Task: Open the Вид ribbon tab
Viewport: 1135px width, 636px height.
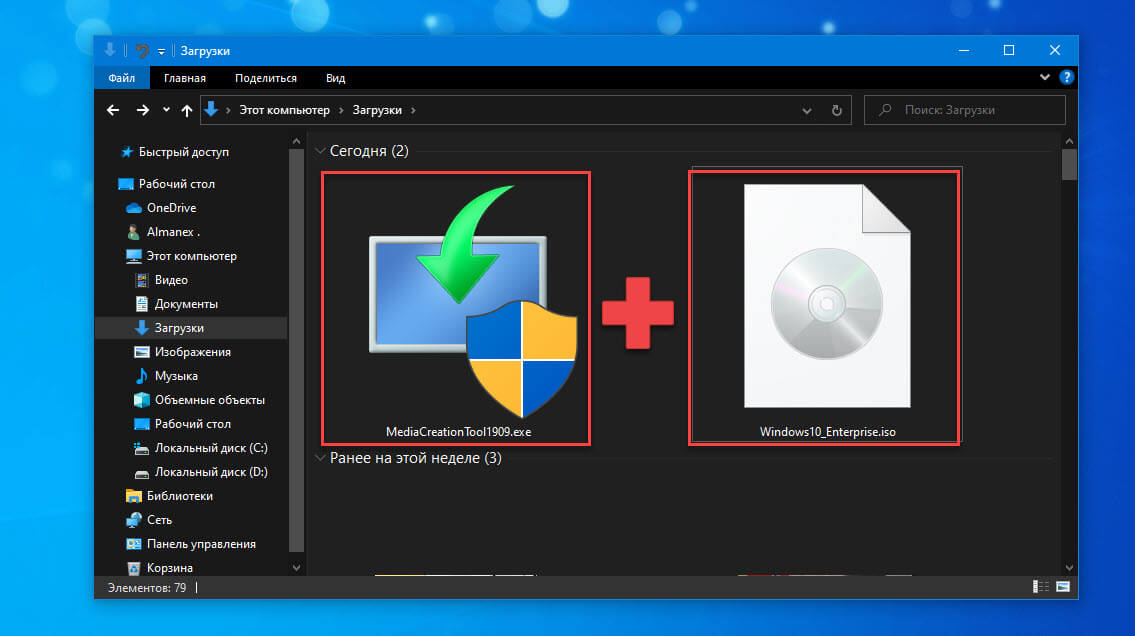Action: [x=335, y=78]
